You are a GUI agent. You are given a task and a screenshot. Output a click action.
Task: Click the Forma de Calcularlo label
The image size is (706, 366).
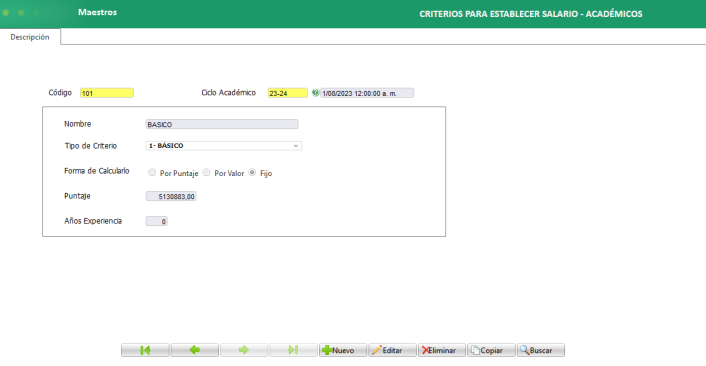pyautogui.click(x=97, y=171)
